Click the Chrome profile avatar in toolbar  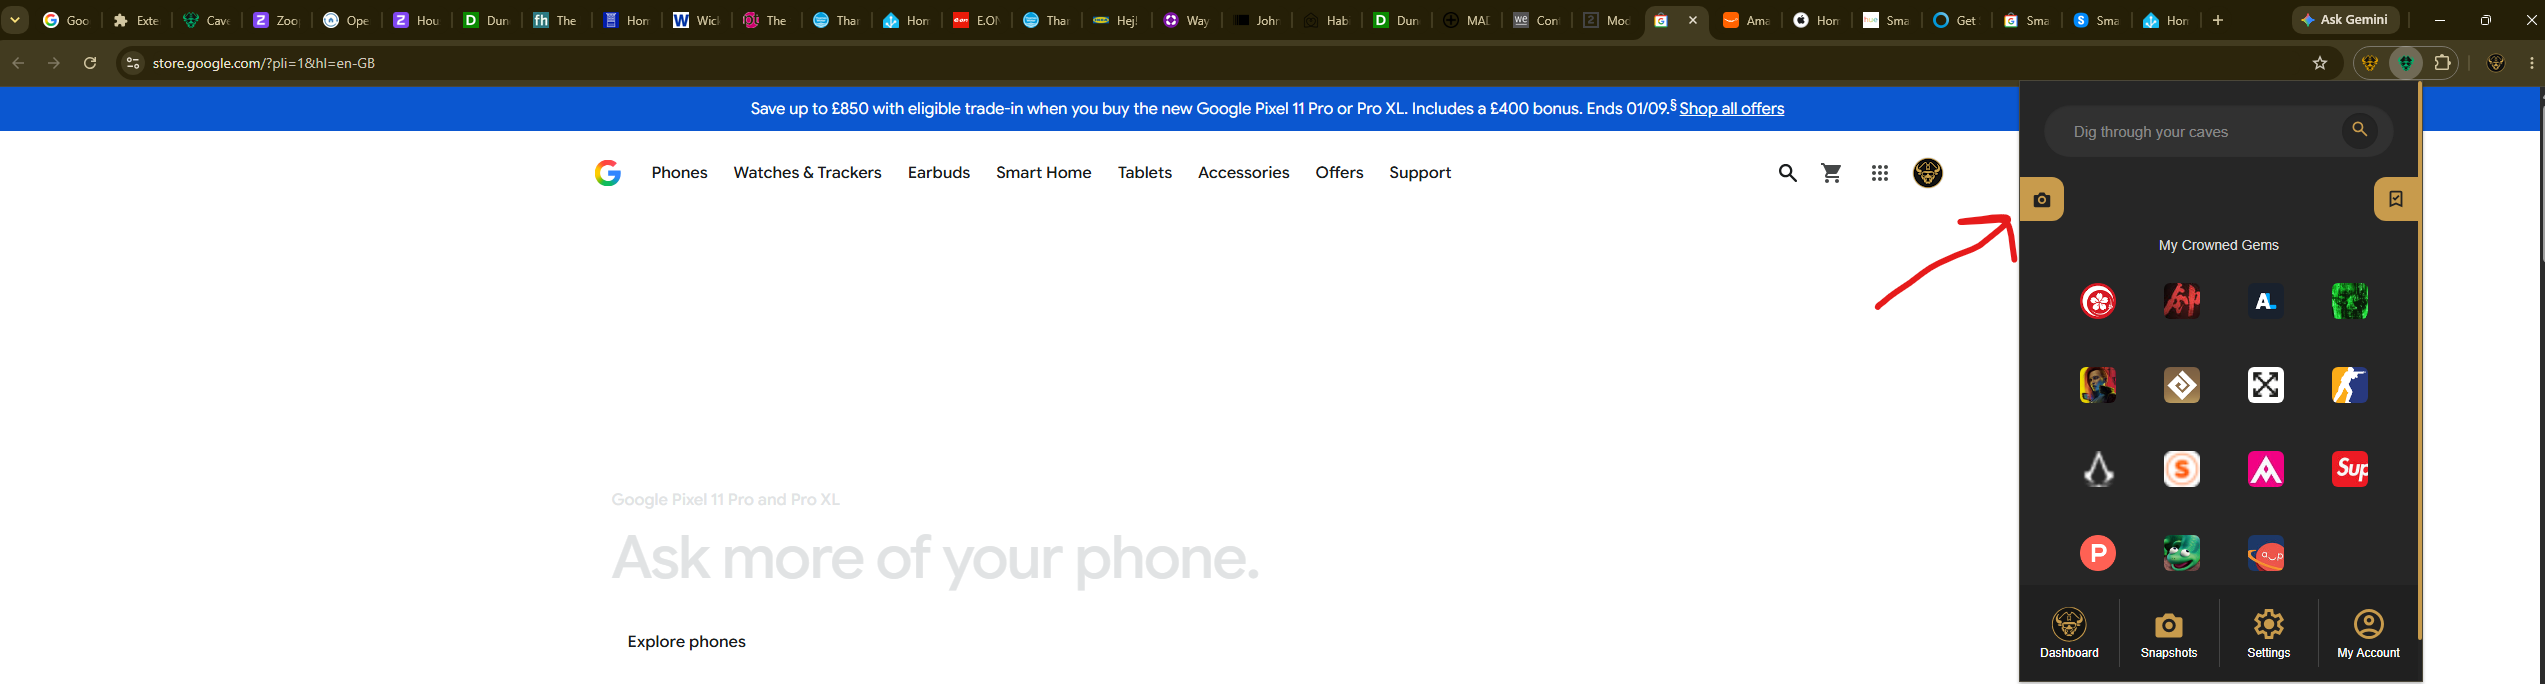[x=2496, y=63]
